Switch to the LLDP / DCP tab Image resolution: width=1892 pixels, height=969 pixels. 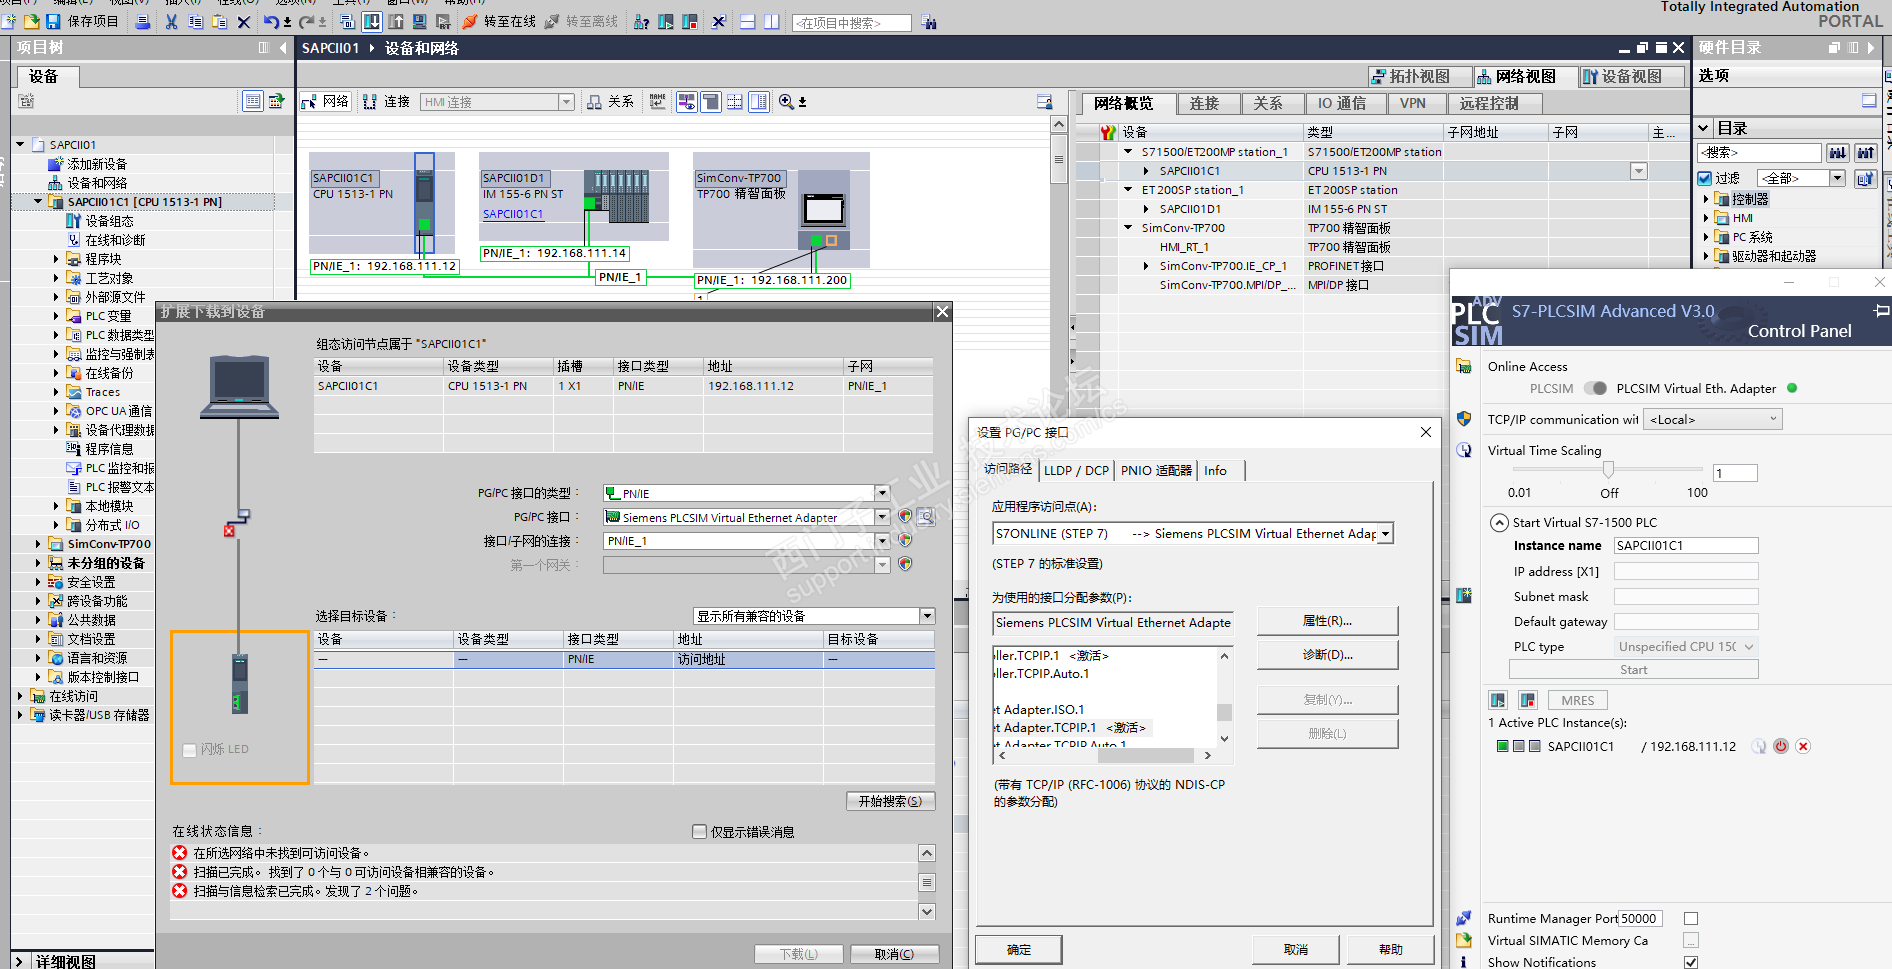[x=1076, y=470]
